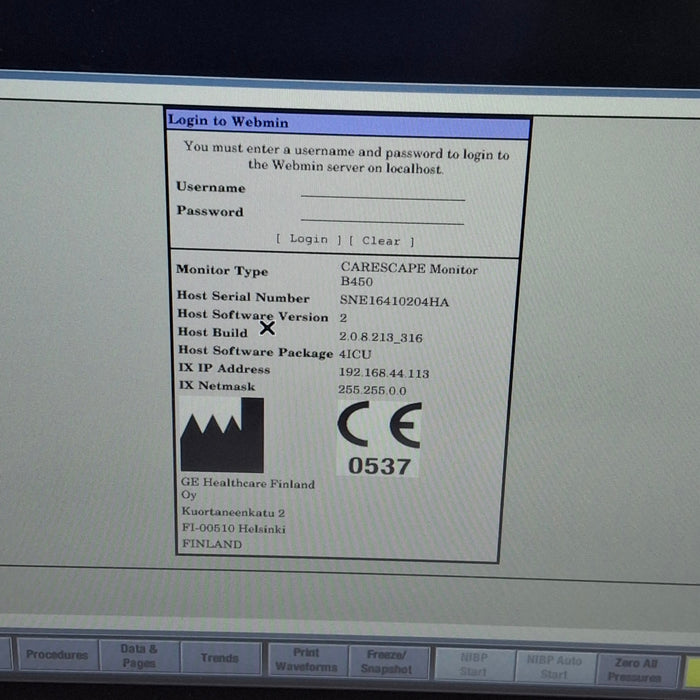Select Freeze/Snapshot
The height and width of the screenshot is (700, 700).
pyautogui.click(x=387, y=662)
